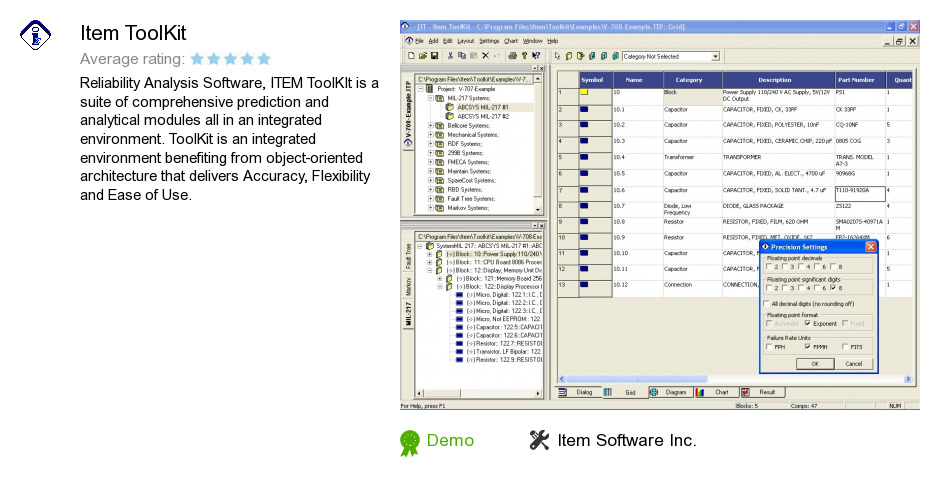The width and height of the screenshot is (940, 487).
Task: Click the What's This help pointer icon
Action: click(x=536, y=56)
